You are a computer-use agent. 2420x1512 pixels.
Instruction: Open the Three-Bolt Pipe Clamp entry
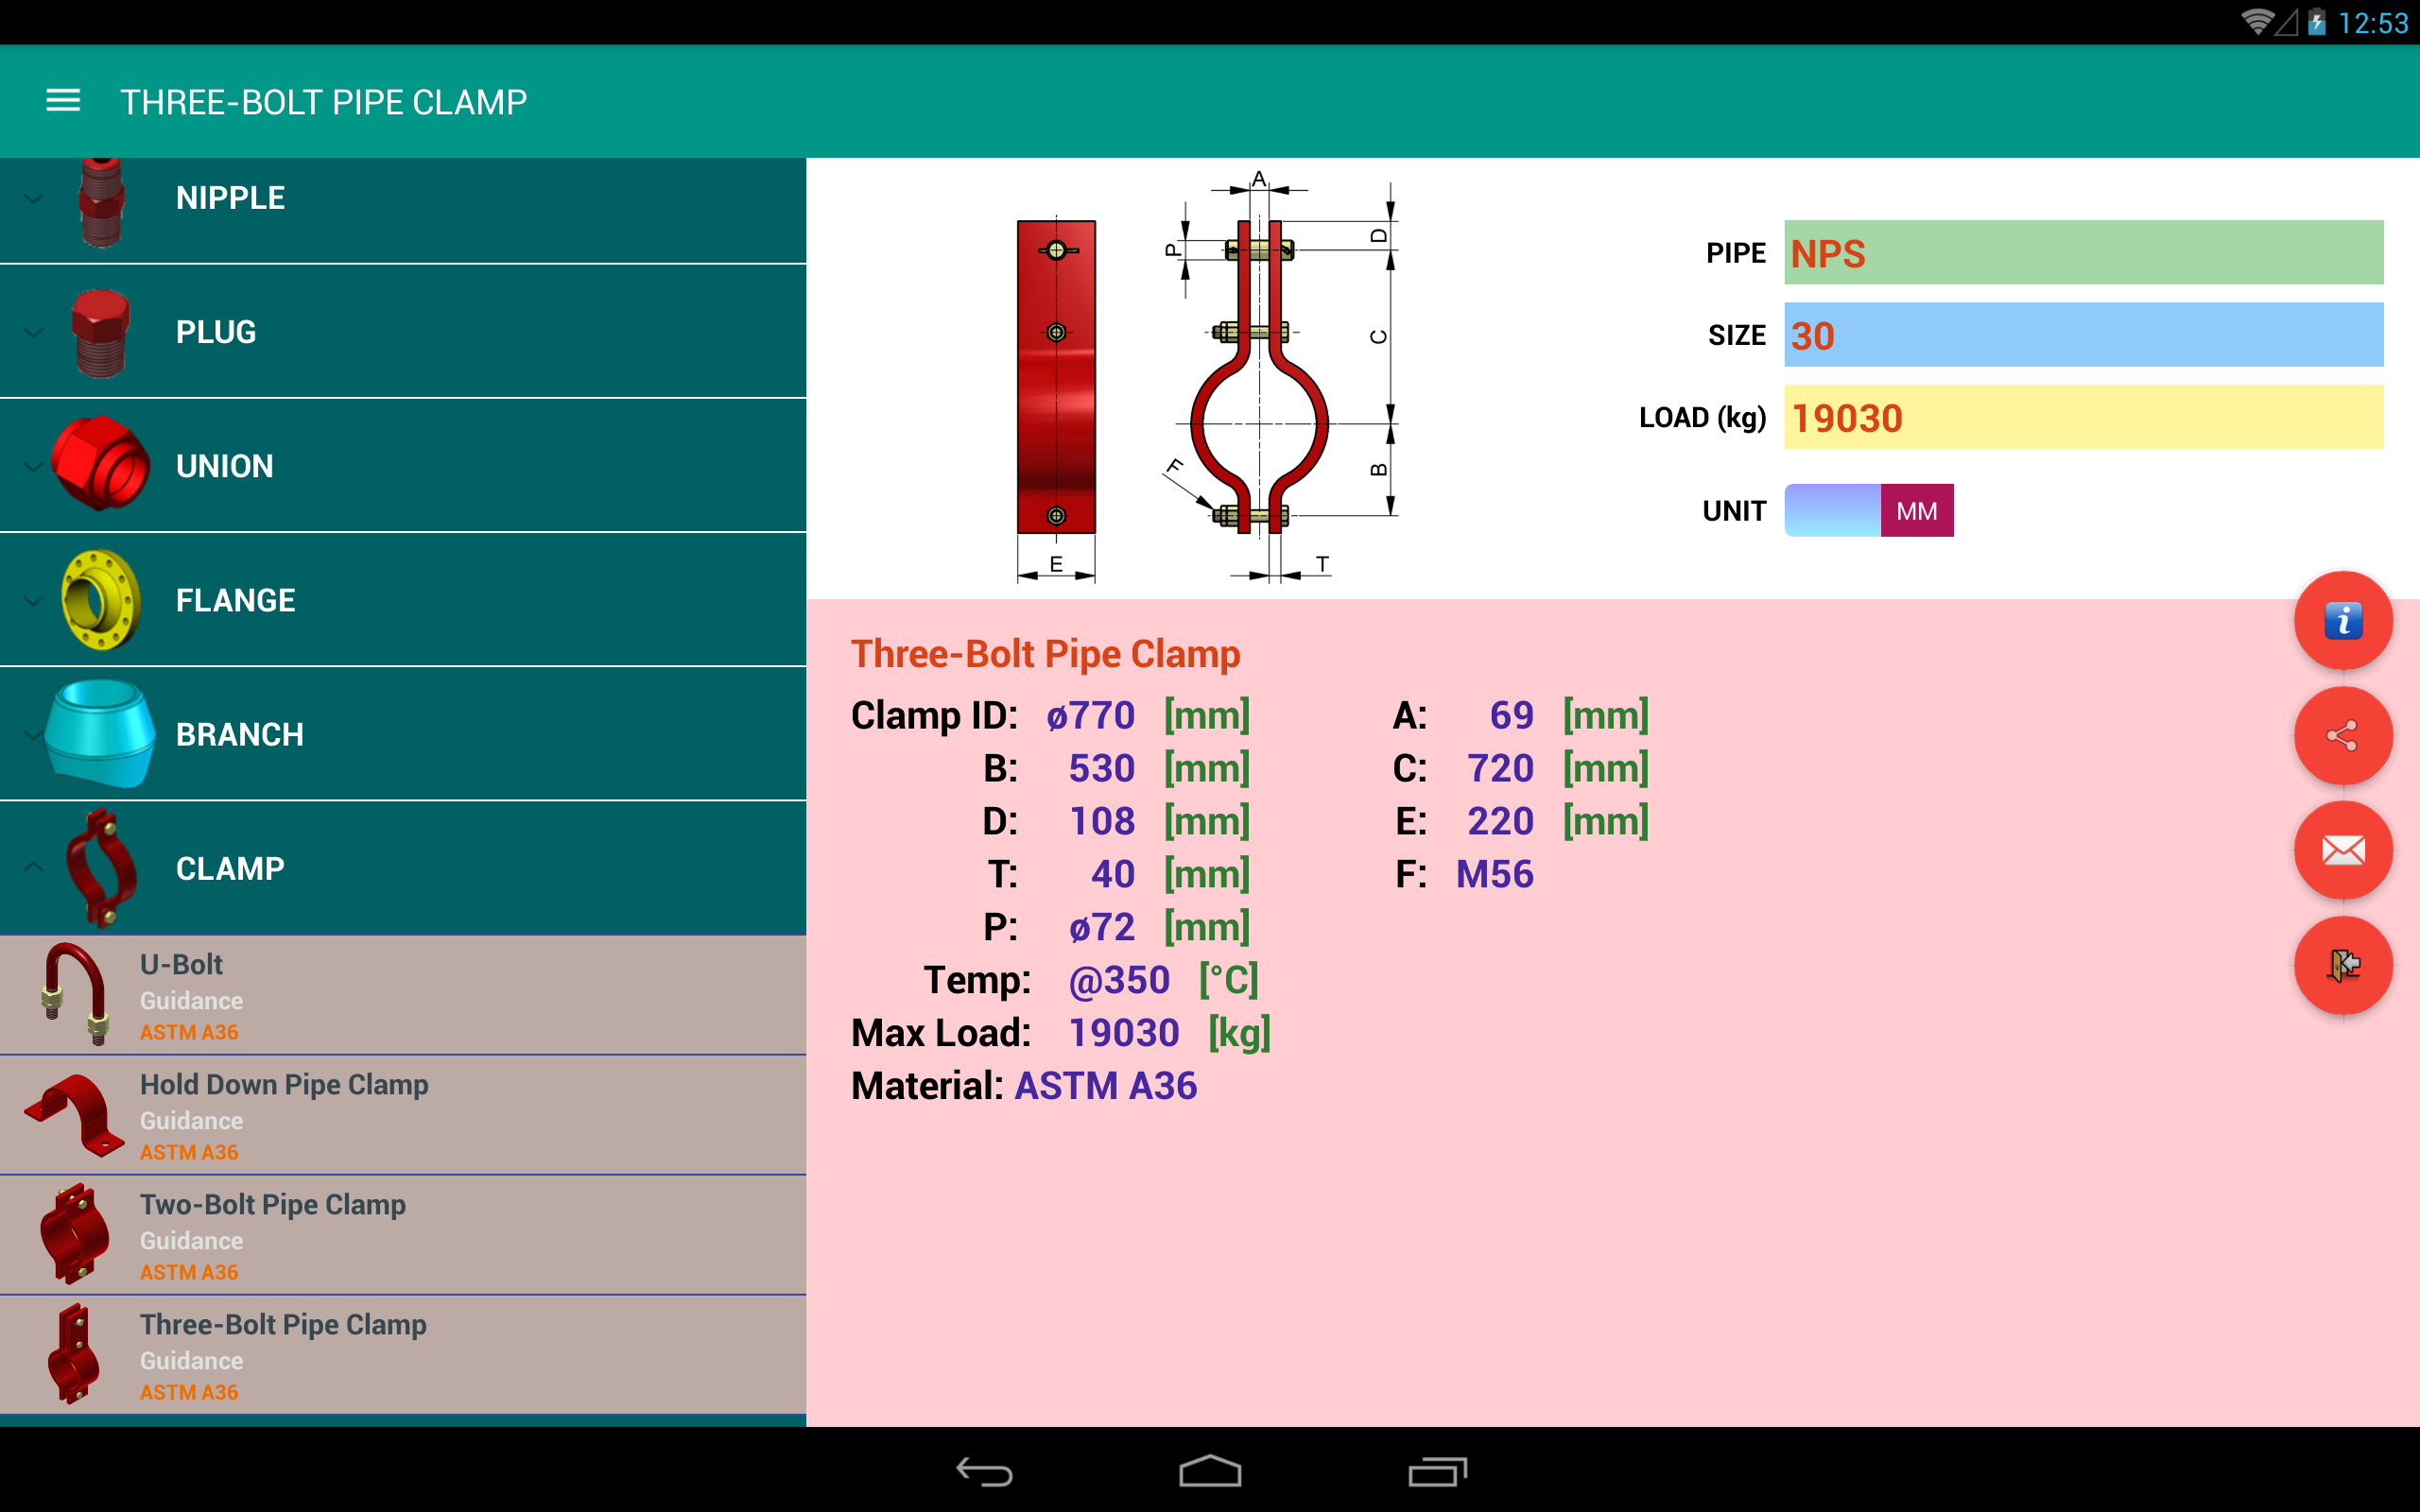tap(403, 1355)
